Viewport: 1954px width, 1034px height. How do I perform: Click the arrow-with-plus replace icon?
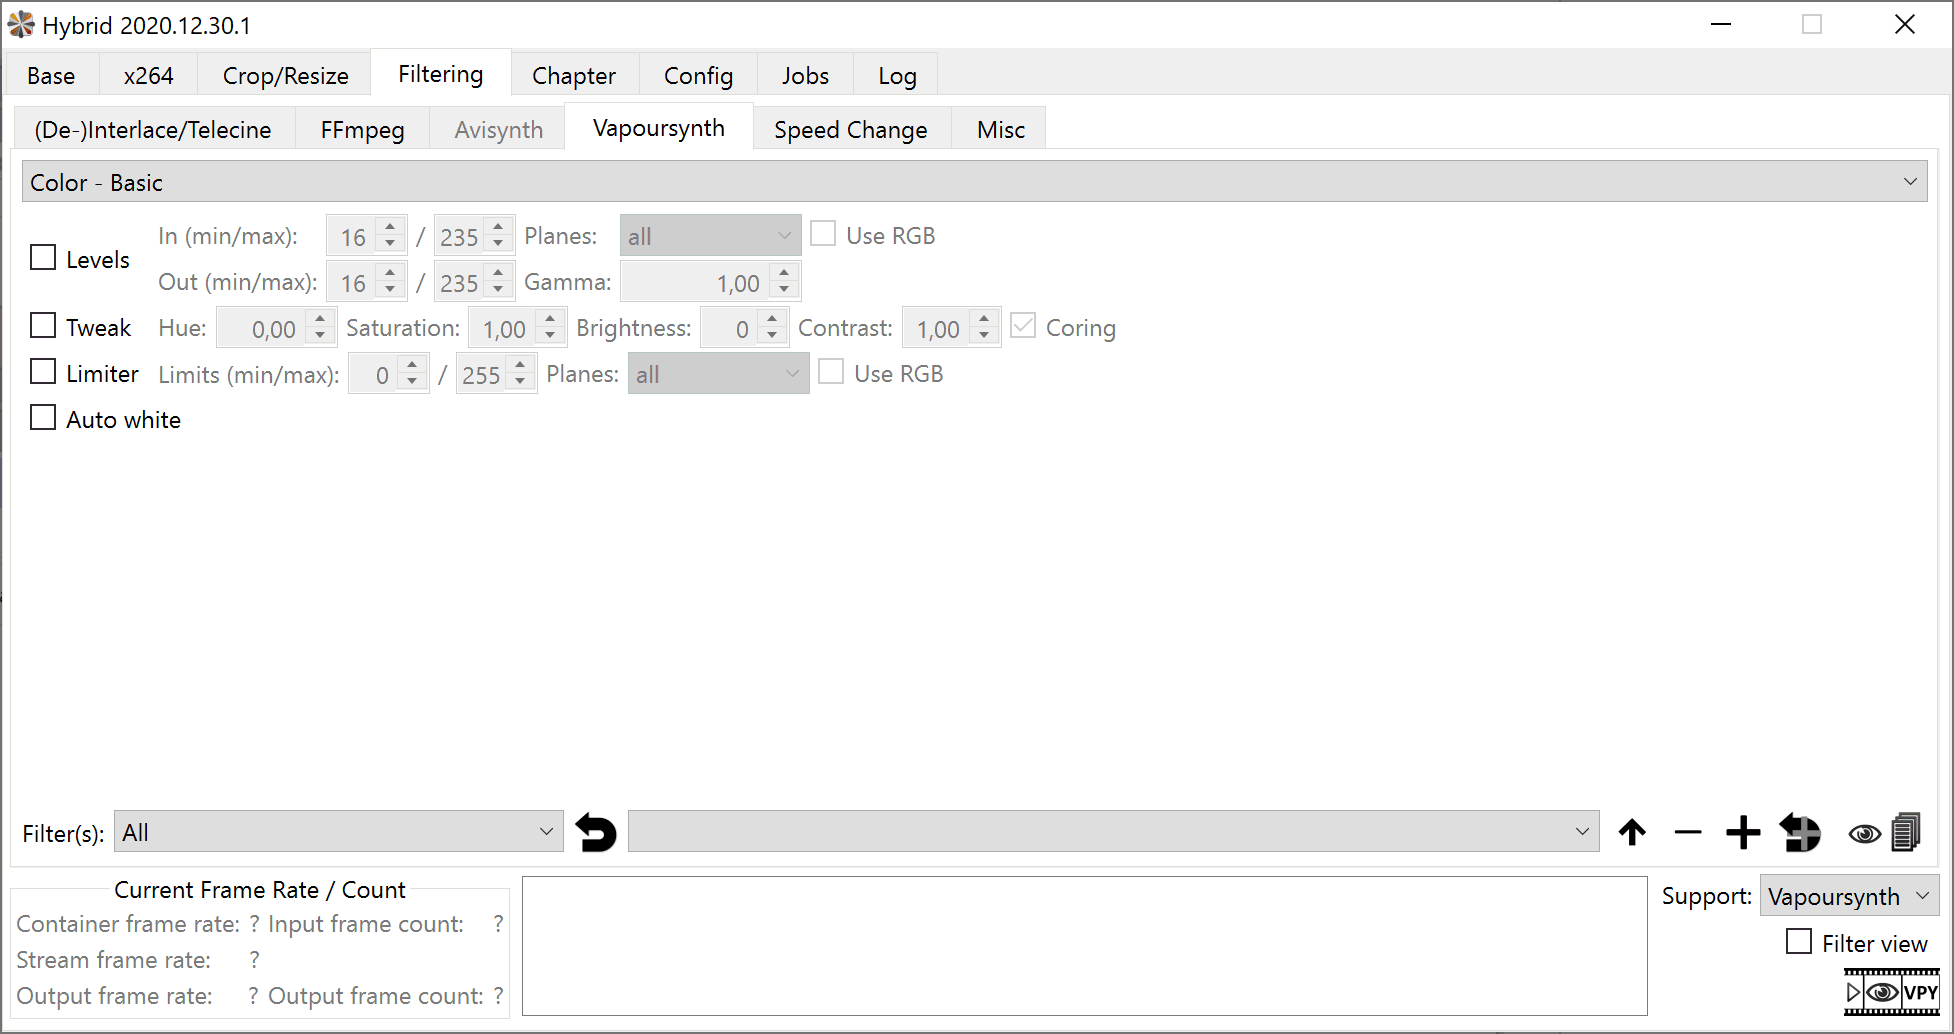coord(1800,832)
